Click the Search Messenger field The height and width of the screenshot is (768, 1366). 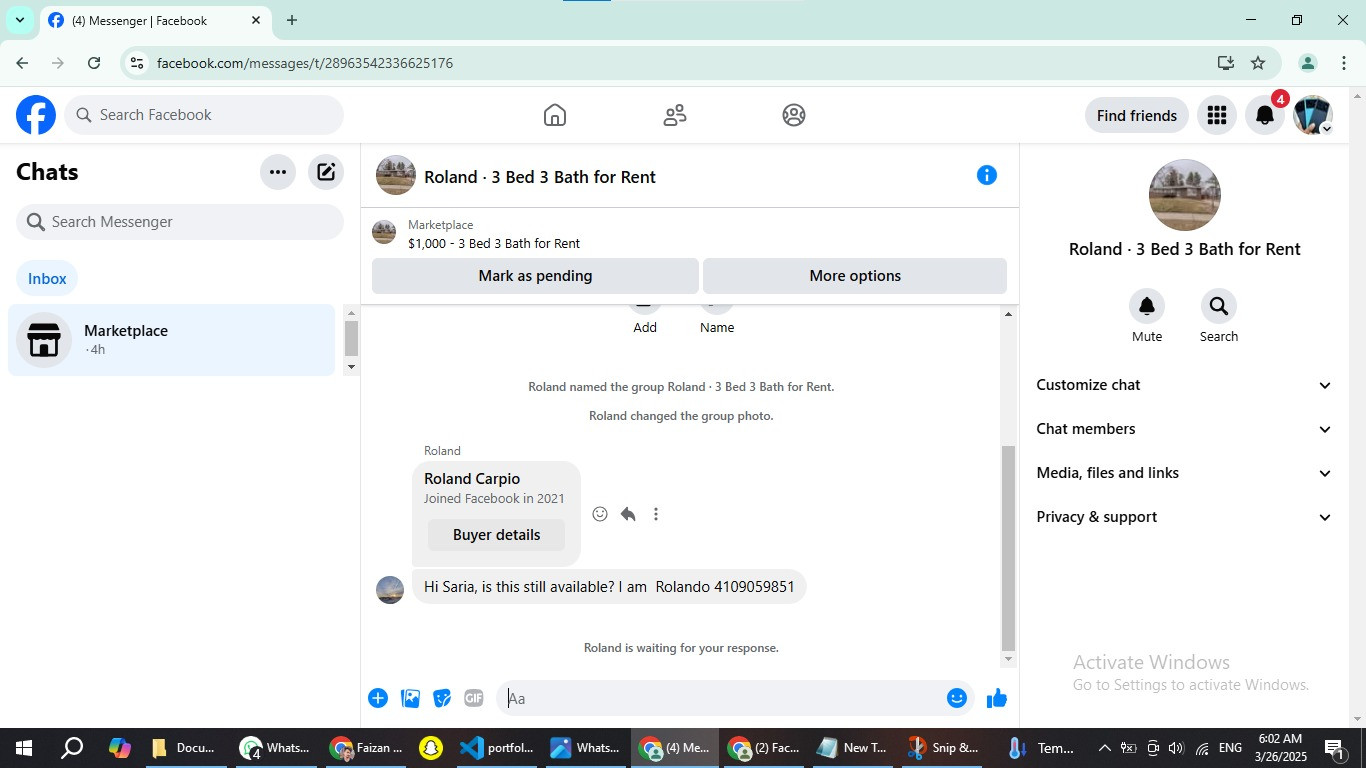click(180, 222)
